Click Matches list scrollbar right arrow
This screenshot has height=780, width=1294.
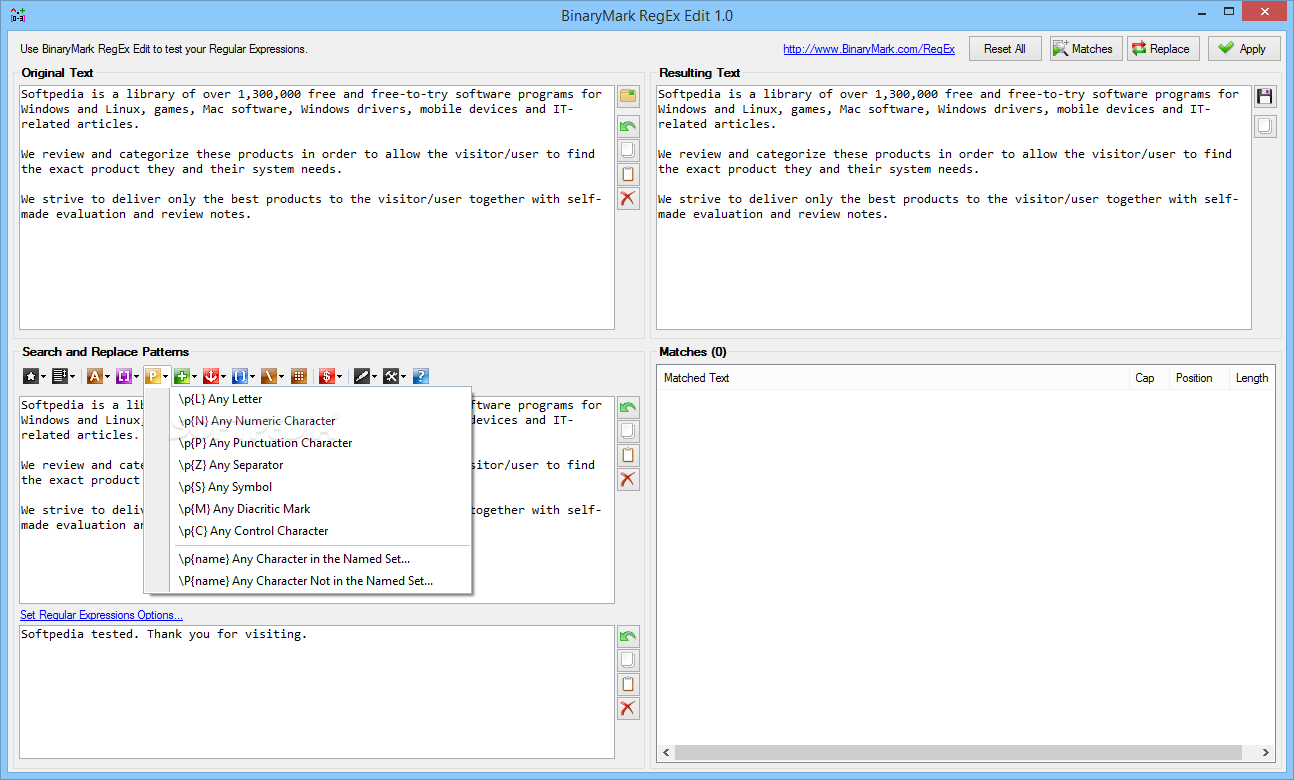[x=1266, y=753]
